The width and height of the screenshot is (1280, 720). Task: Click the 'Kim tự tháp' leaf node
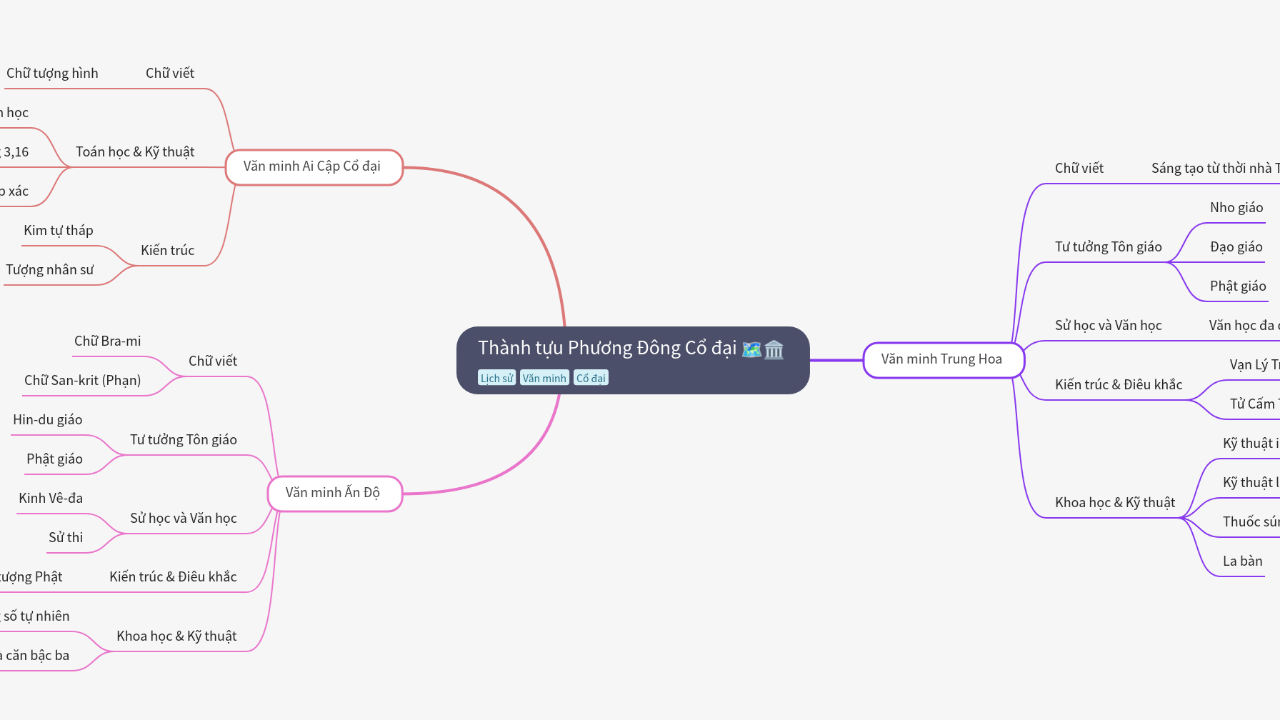click(58, 231)
